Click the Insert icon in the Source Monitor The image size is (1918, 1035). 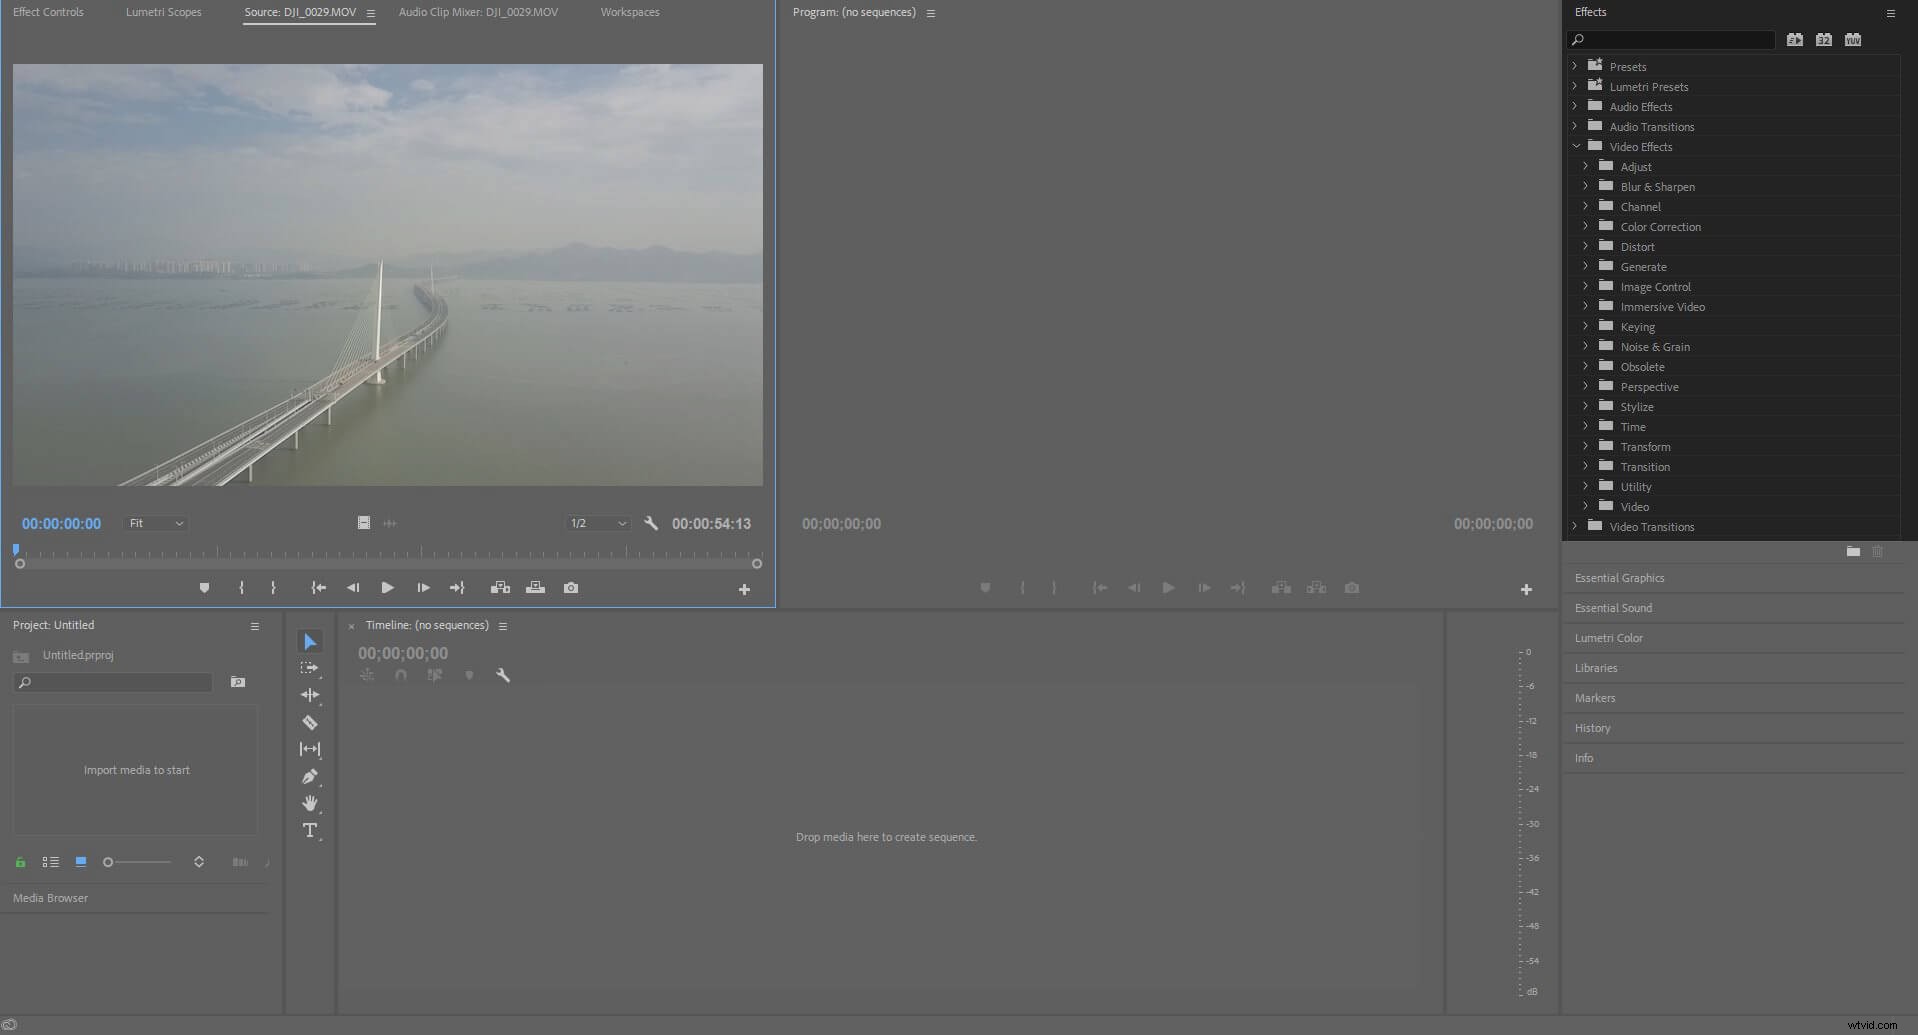coord(501,588)
